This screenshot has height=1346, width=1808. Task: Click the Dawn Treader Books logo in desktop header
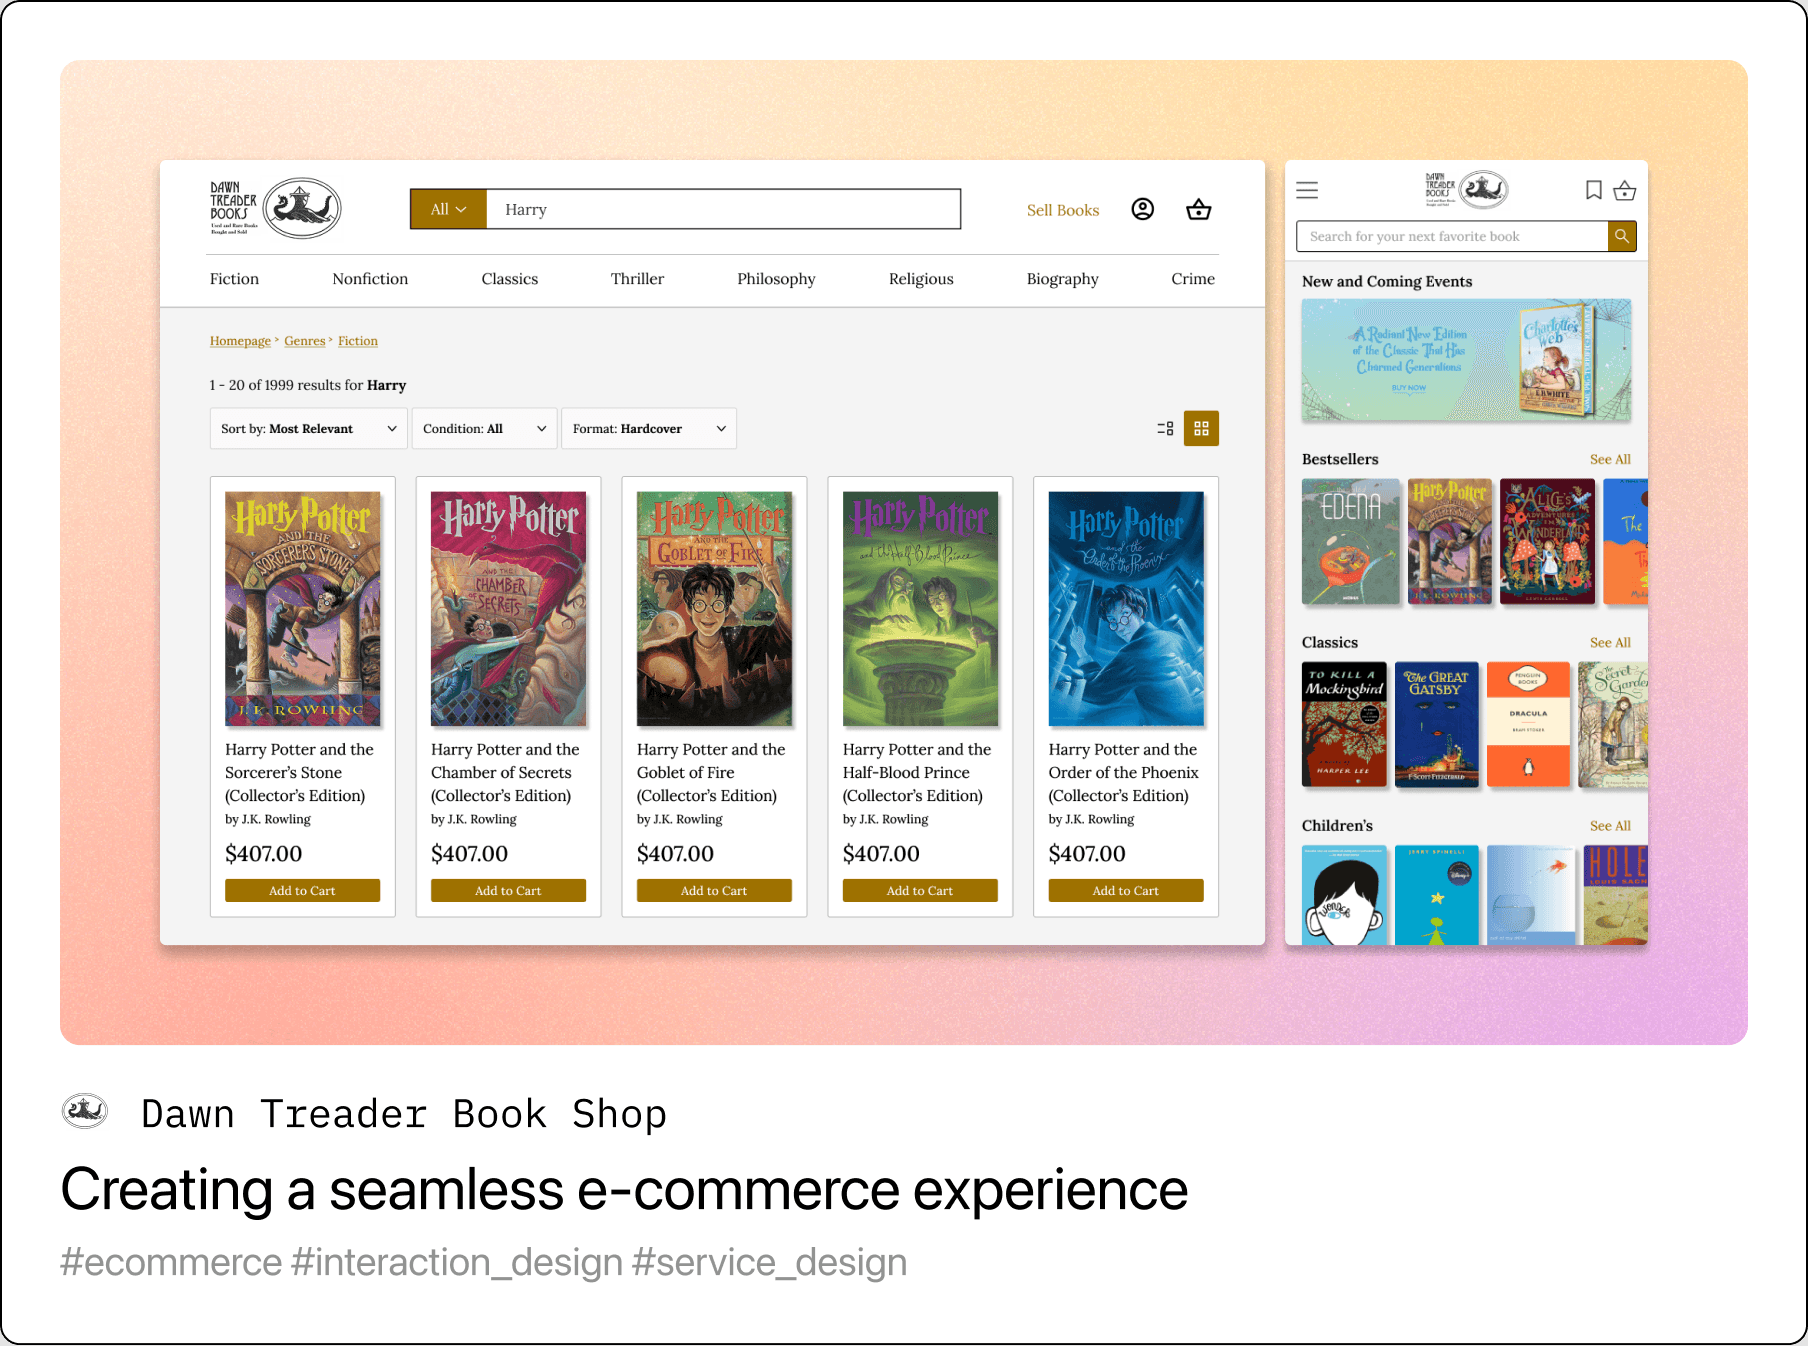[x=275, y=208]
